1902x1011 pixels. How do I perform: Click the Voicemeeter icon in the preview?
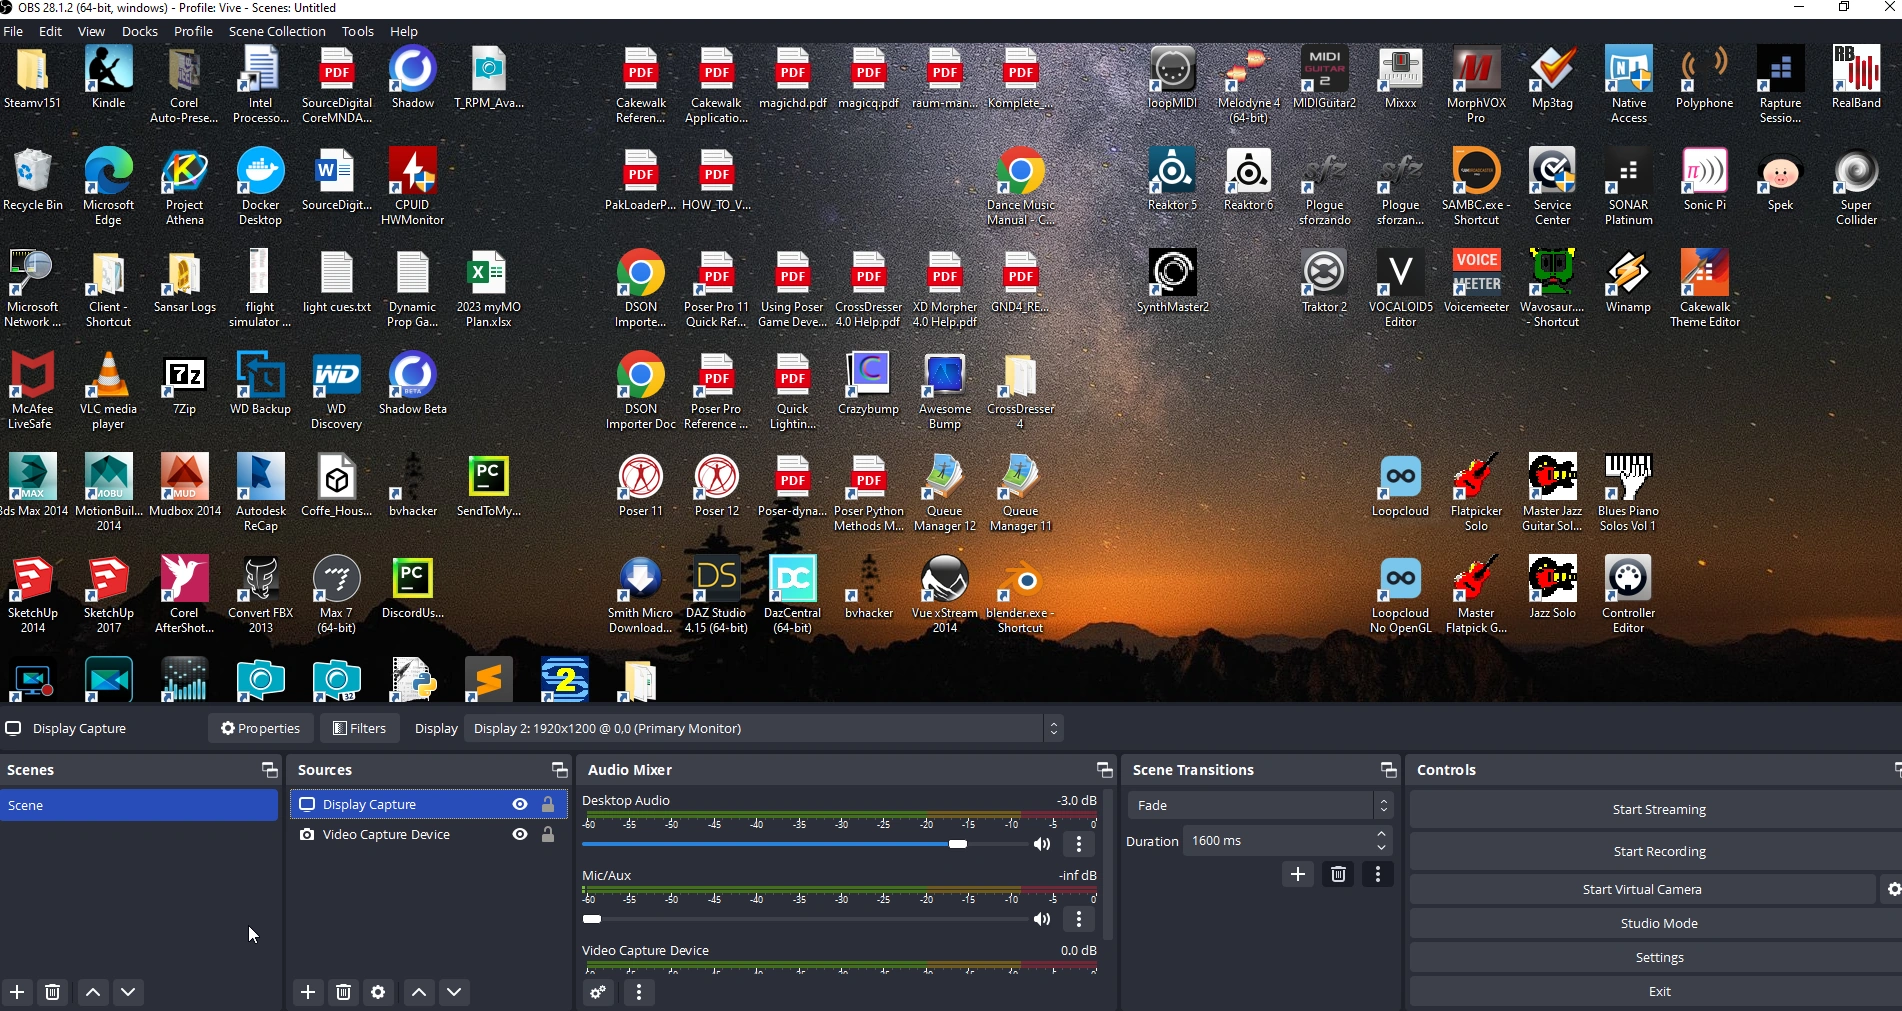point(1476,282)
